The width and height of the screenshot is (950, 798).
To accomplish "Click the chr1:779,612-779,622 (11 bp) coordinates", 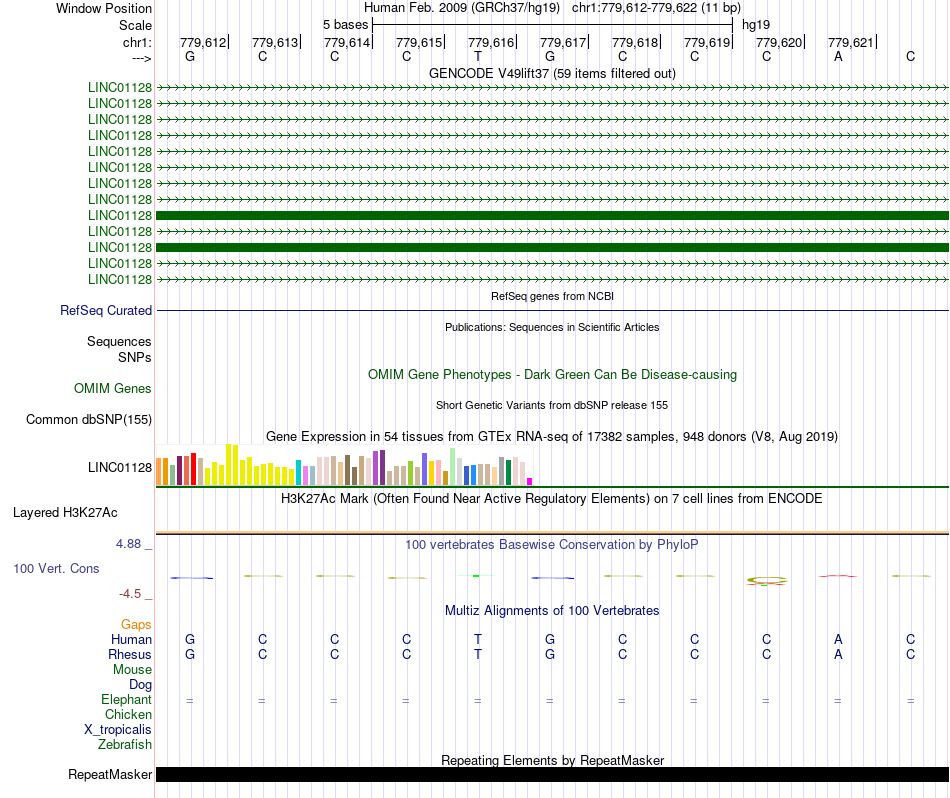I will [656, 8].
